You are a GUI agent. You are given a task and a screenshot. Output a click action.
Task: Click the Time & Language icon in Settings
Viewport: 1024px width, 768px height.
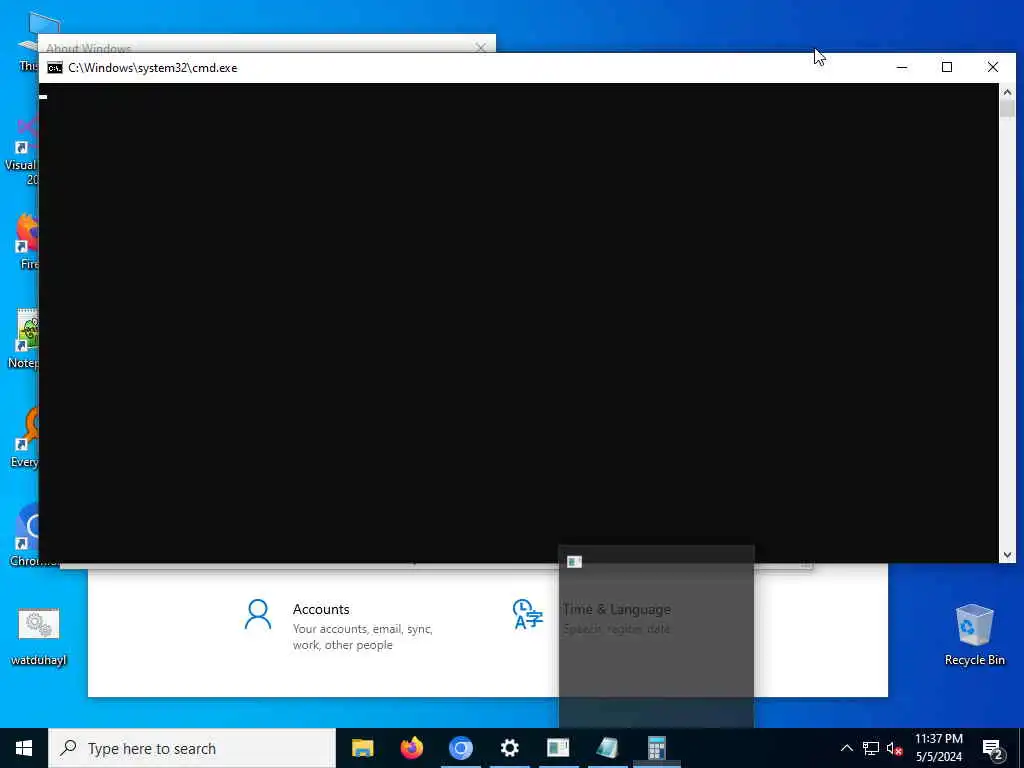point(528,615)
